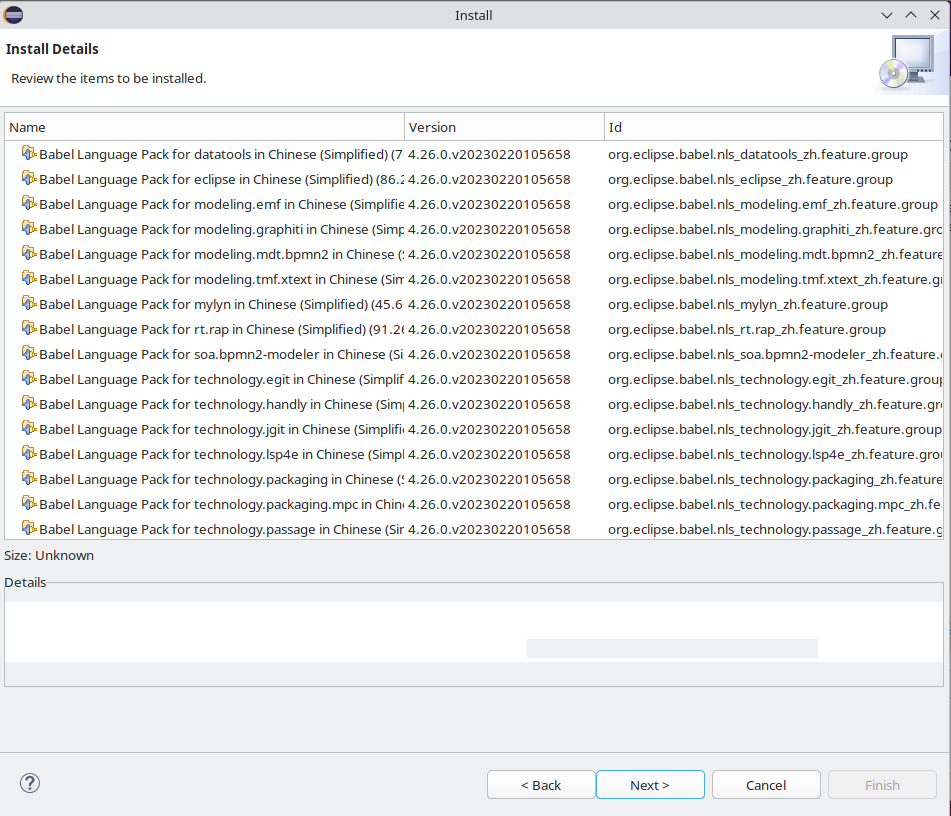Maximize the Install window with up chevron
The height and width of the screenshot is (816, 951).
pos(911,15)
